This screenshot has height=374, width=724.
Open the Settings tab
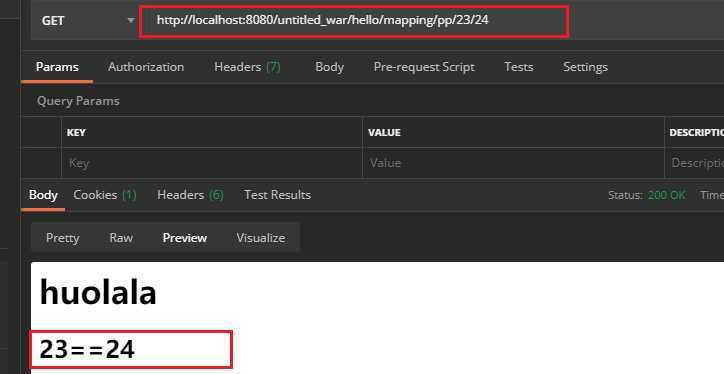pyautogui.click(x=585, y=67)
